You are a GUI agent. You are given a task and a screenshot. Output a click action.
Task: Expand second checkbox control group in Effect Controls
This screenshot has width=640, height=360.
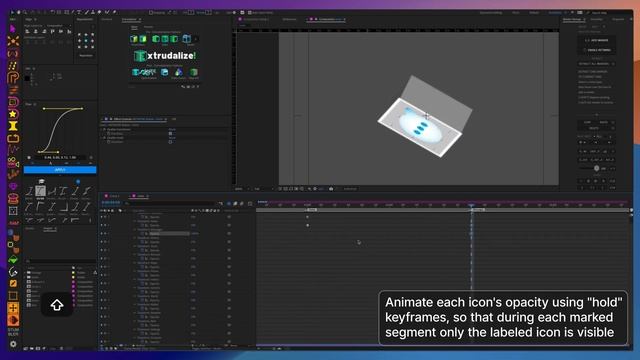[x=101, y=138]
